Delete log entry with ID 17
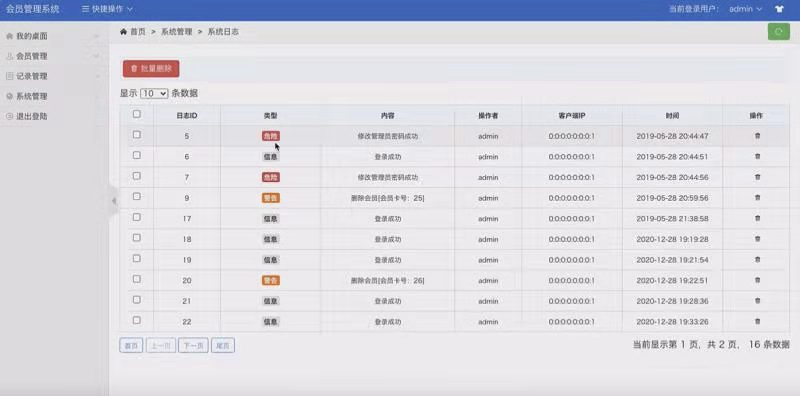This screenshot has height=396, width=800. pos(757,218)
